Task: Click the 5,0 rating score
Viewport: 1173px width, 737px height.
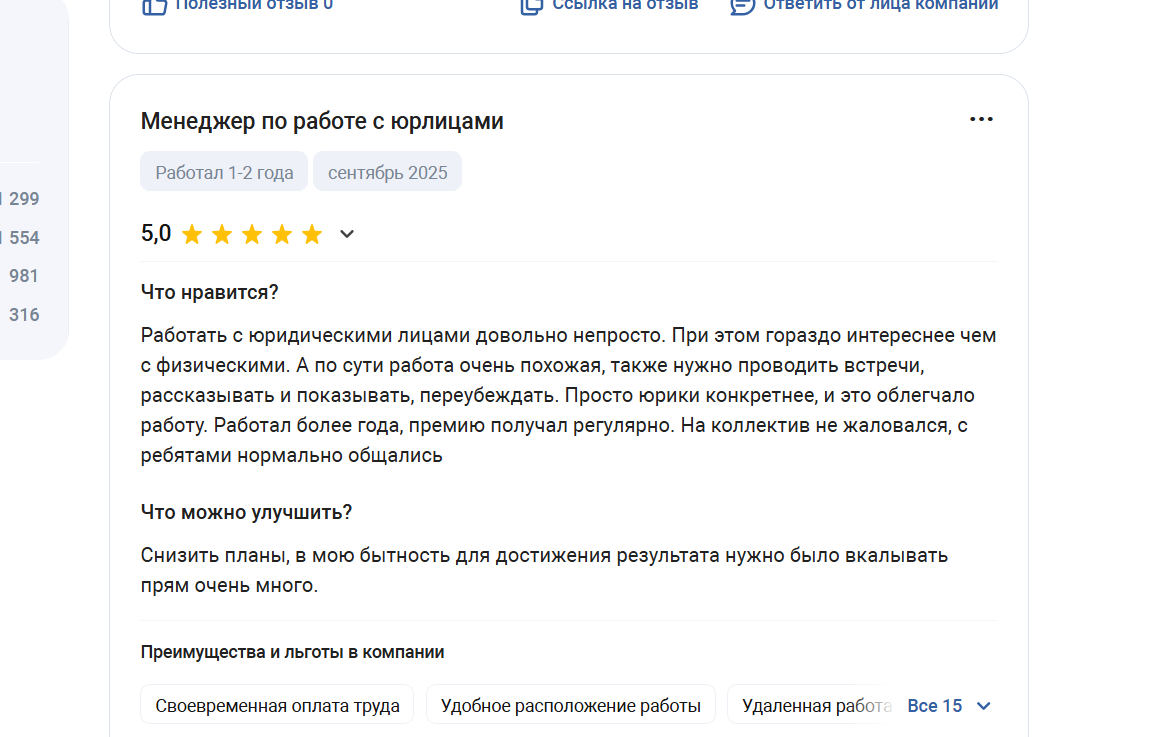Action: [x=156, y=233]
